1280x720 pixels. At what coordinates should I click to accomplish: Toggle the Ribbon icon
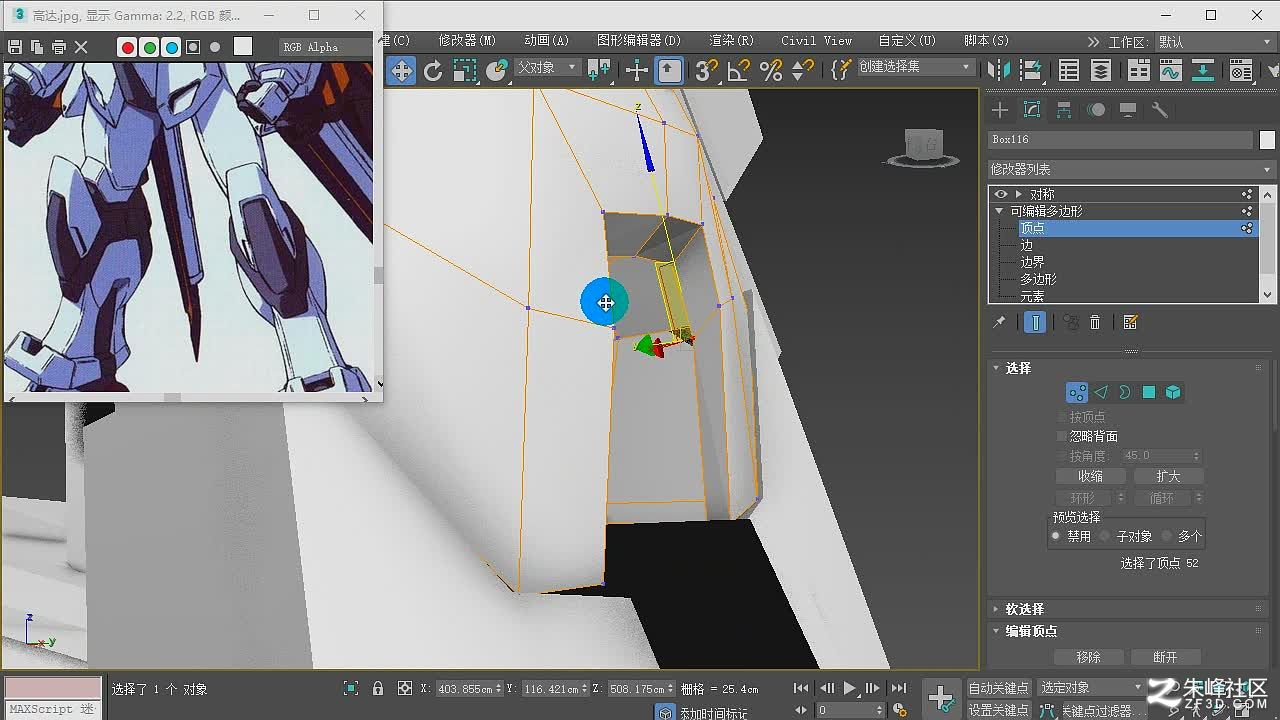tap(1138, 70)
